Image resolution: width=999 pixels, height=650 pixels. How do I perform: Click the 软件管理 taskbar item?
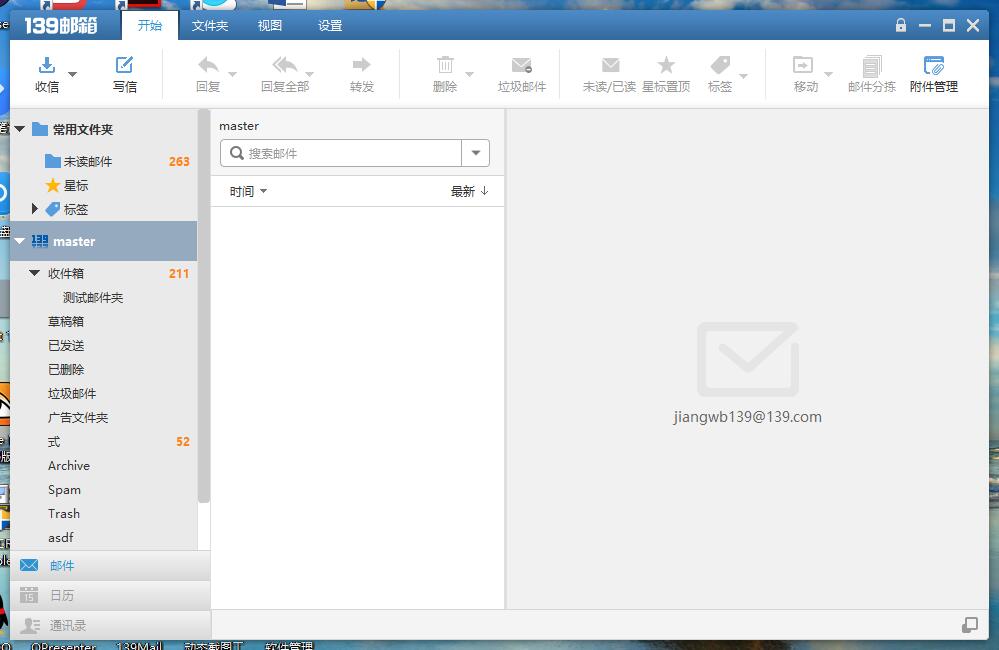(x=289, y=646)
